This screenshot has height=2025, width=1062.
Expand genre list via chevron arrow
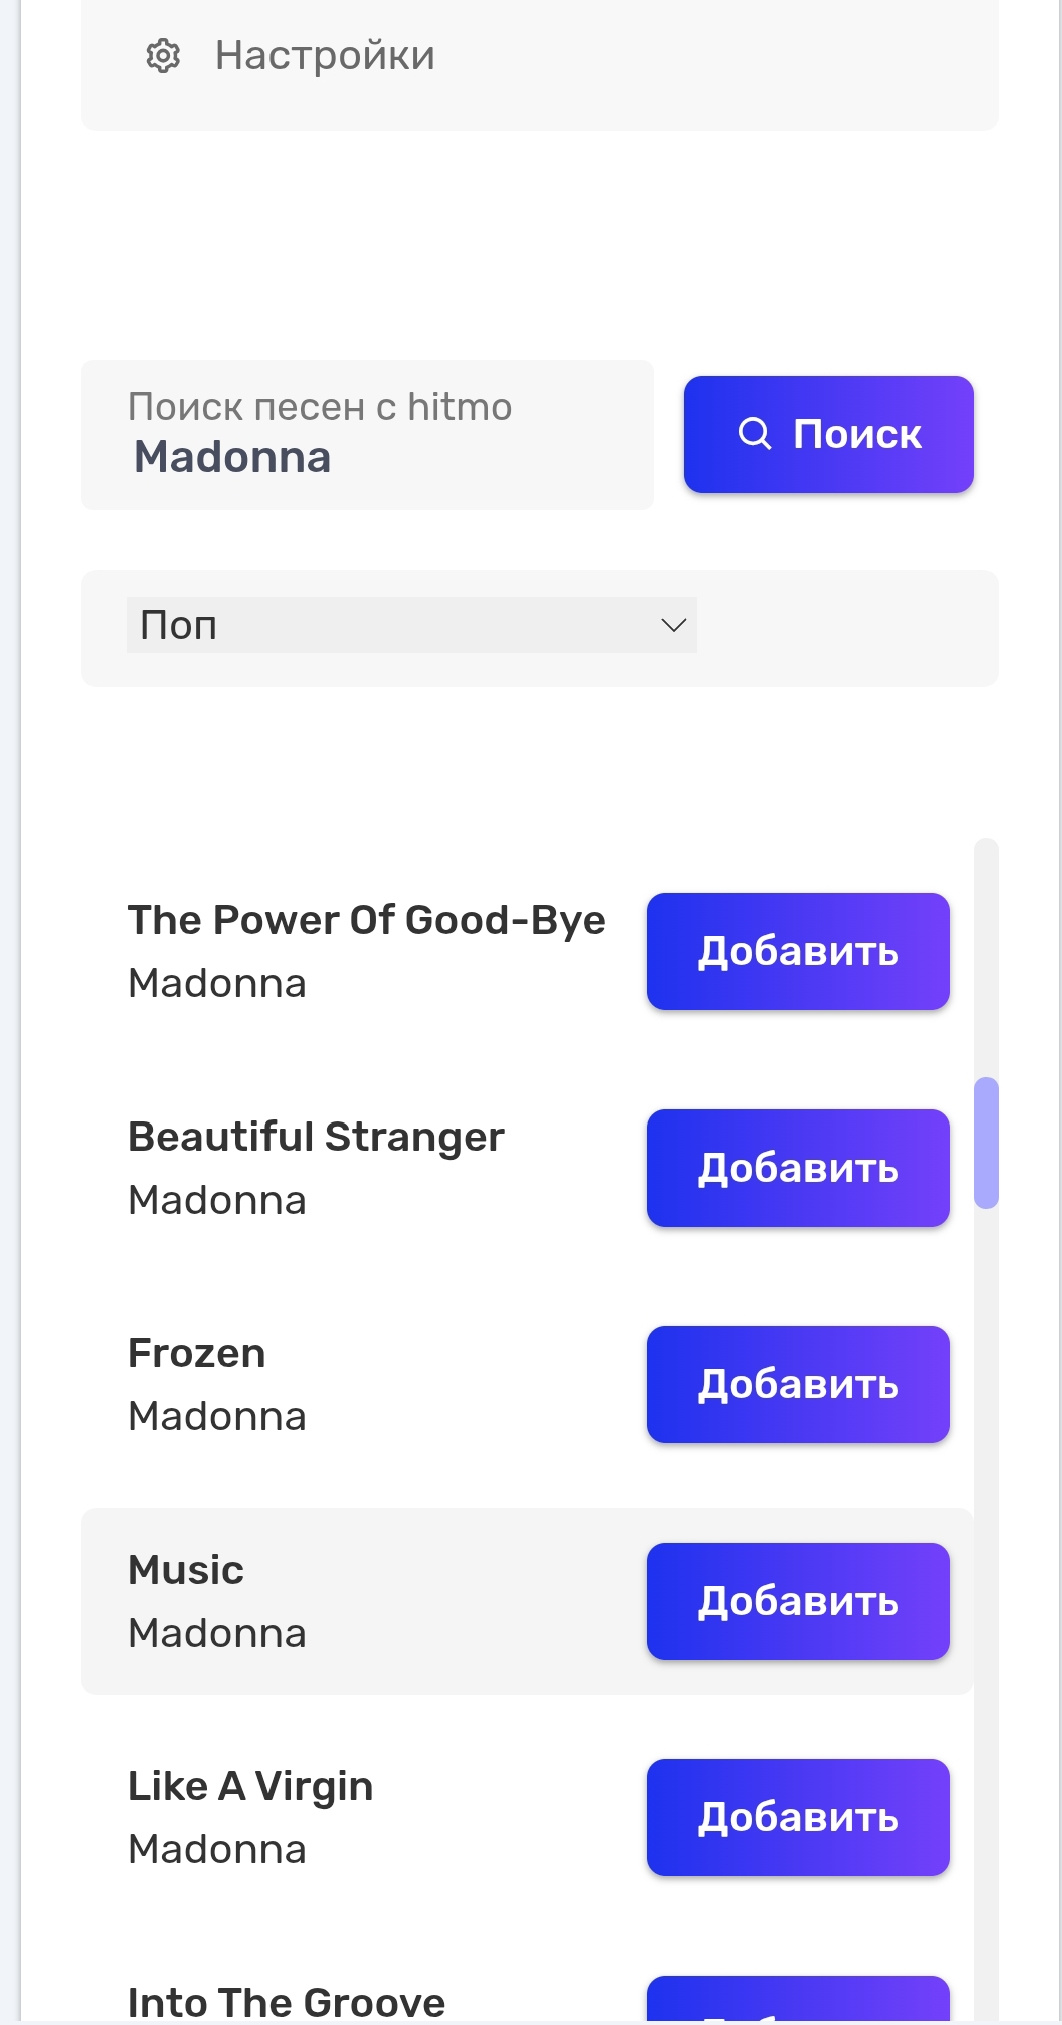tap(674, 626)
